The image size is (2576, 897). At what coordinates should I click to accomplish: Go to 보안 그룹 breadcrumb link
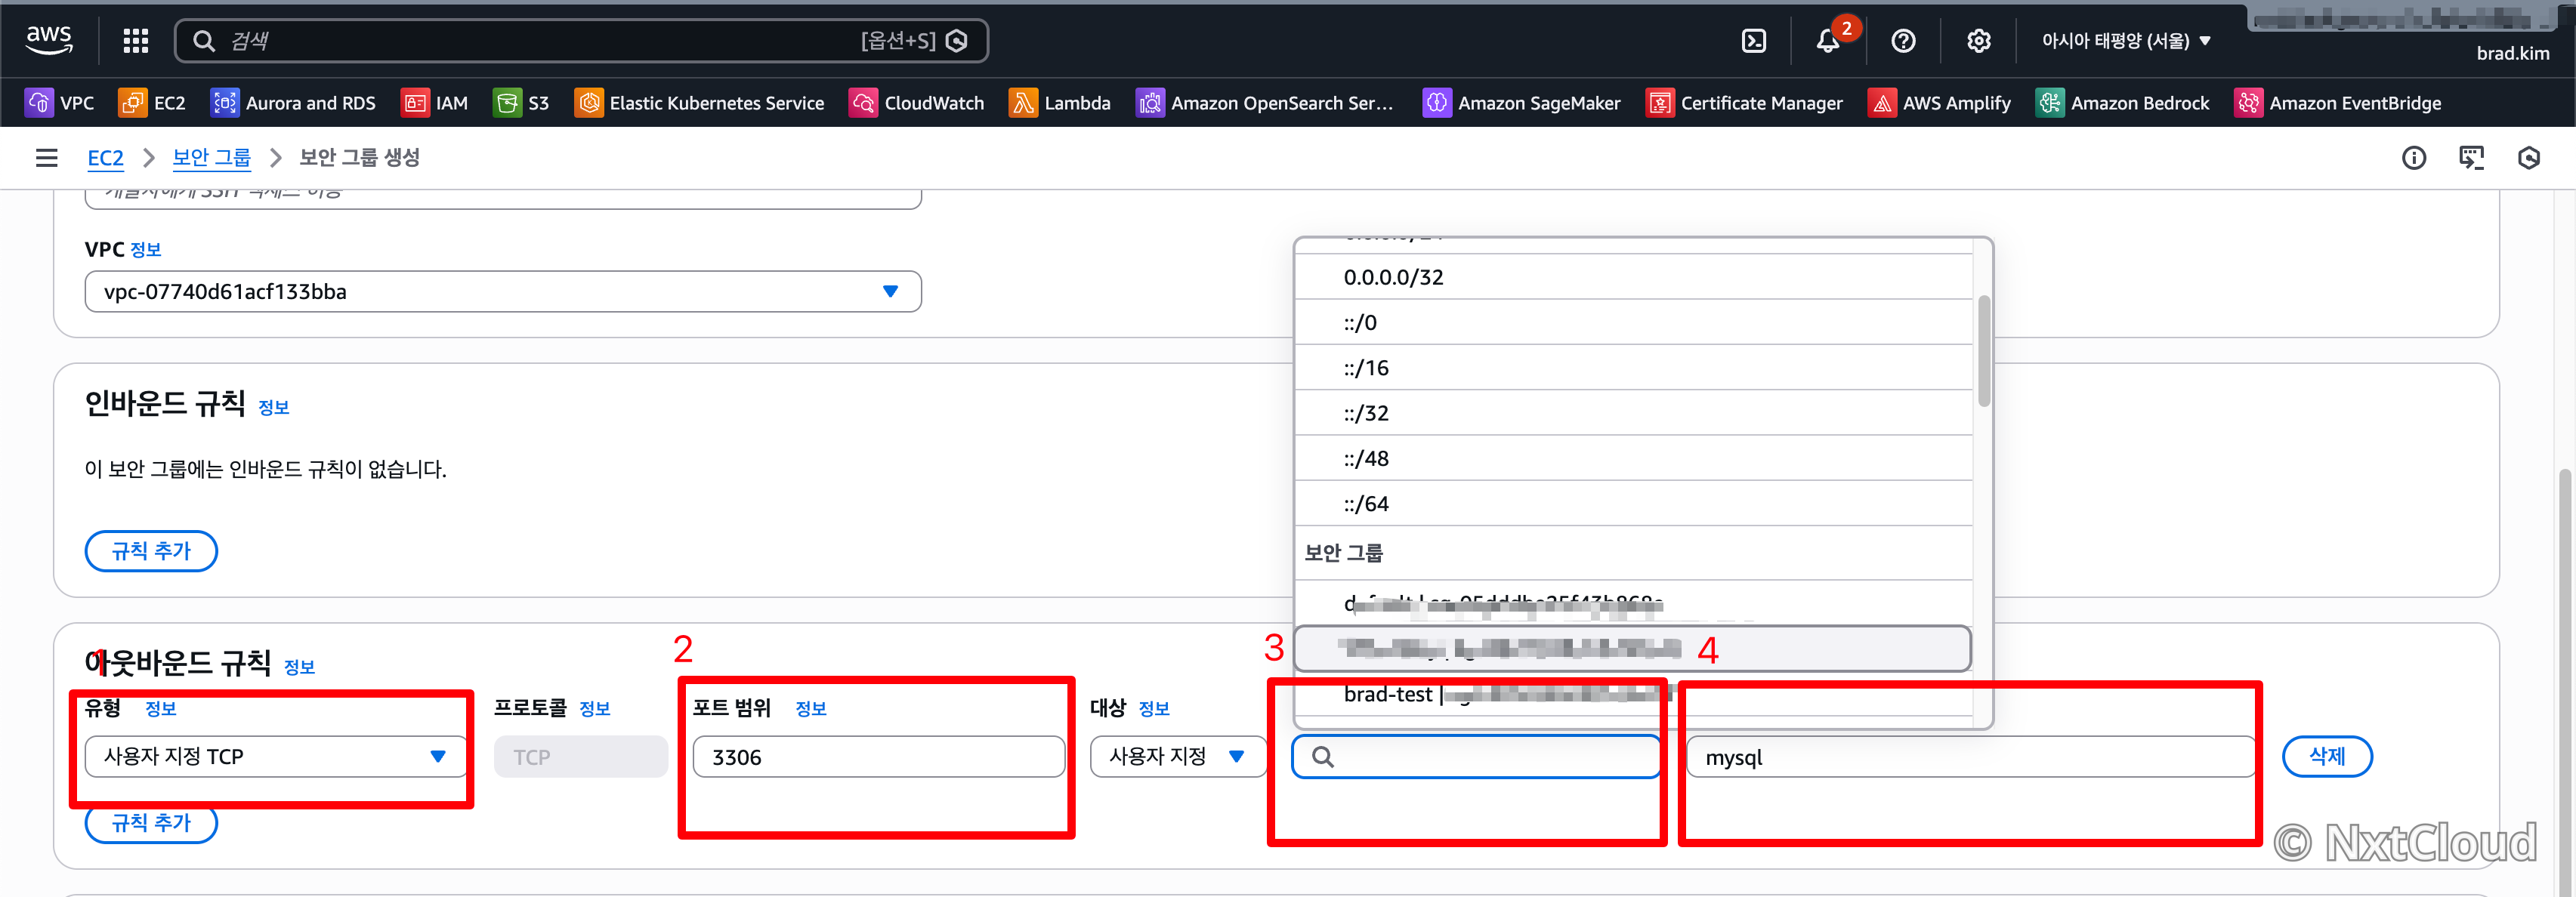coord(211,158)
